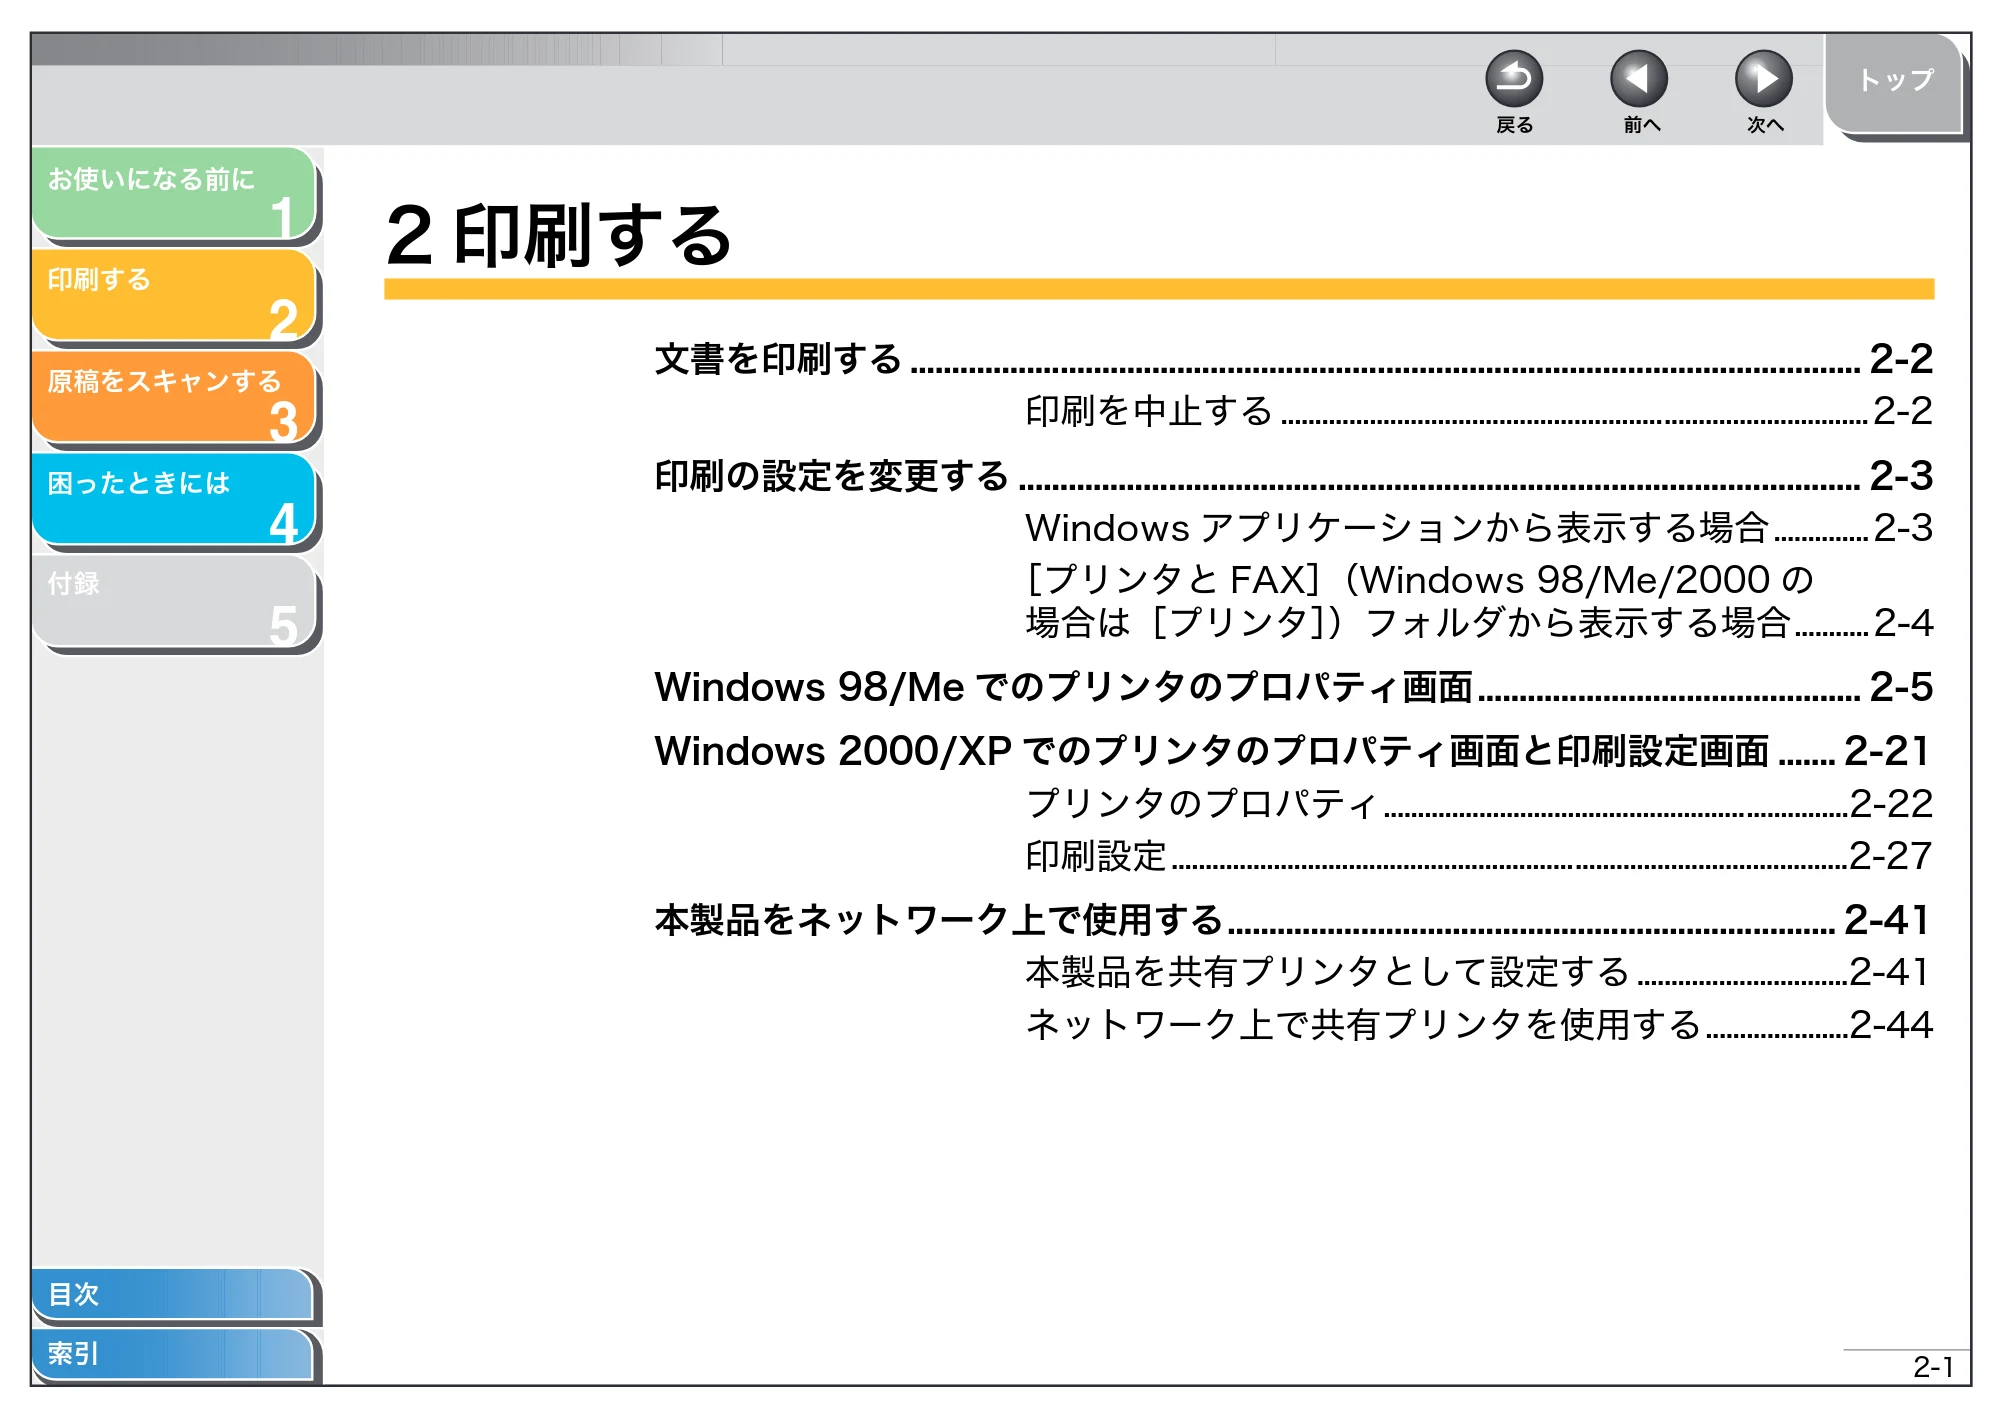Go to 困ったときには chapter 4 tab
Image resolution: width=2000 pixels, height=1415 pixels.
pyautogui.click(x=174, y=499)
